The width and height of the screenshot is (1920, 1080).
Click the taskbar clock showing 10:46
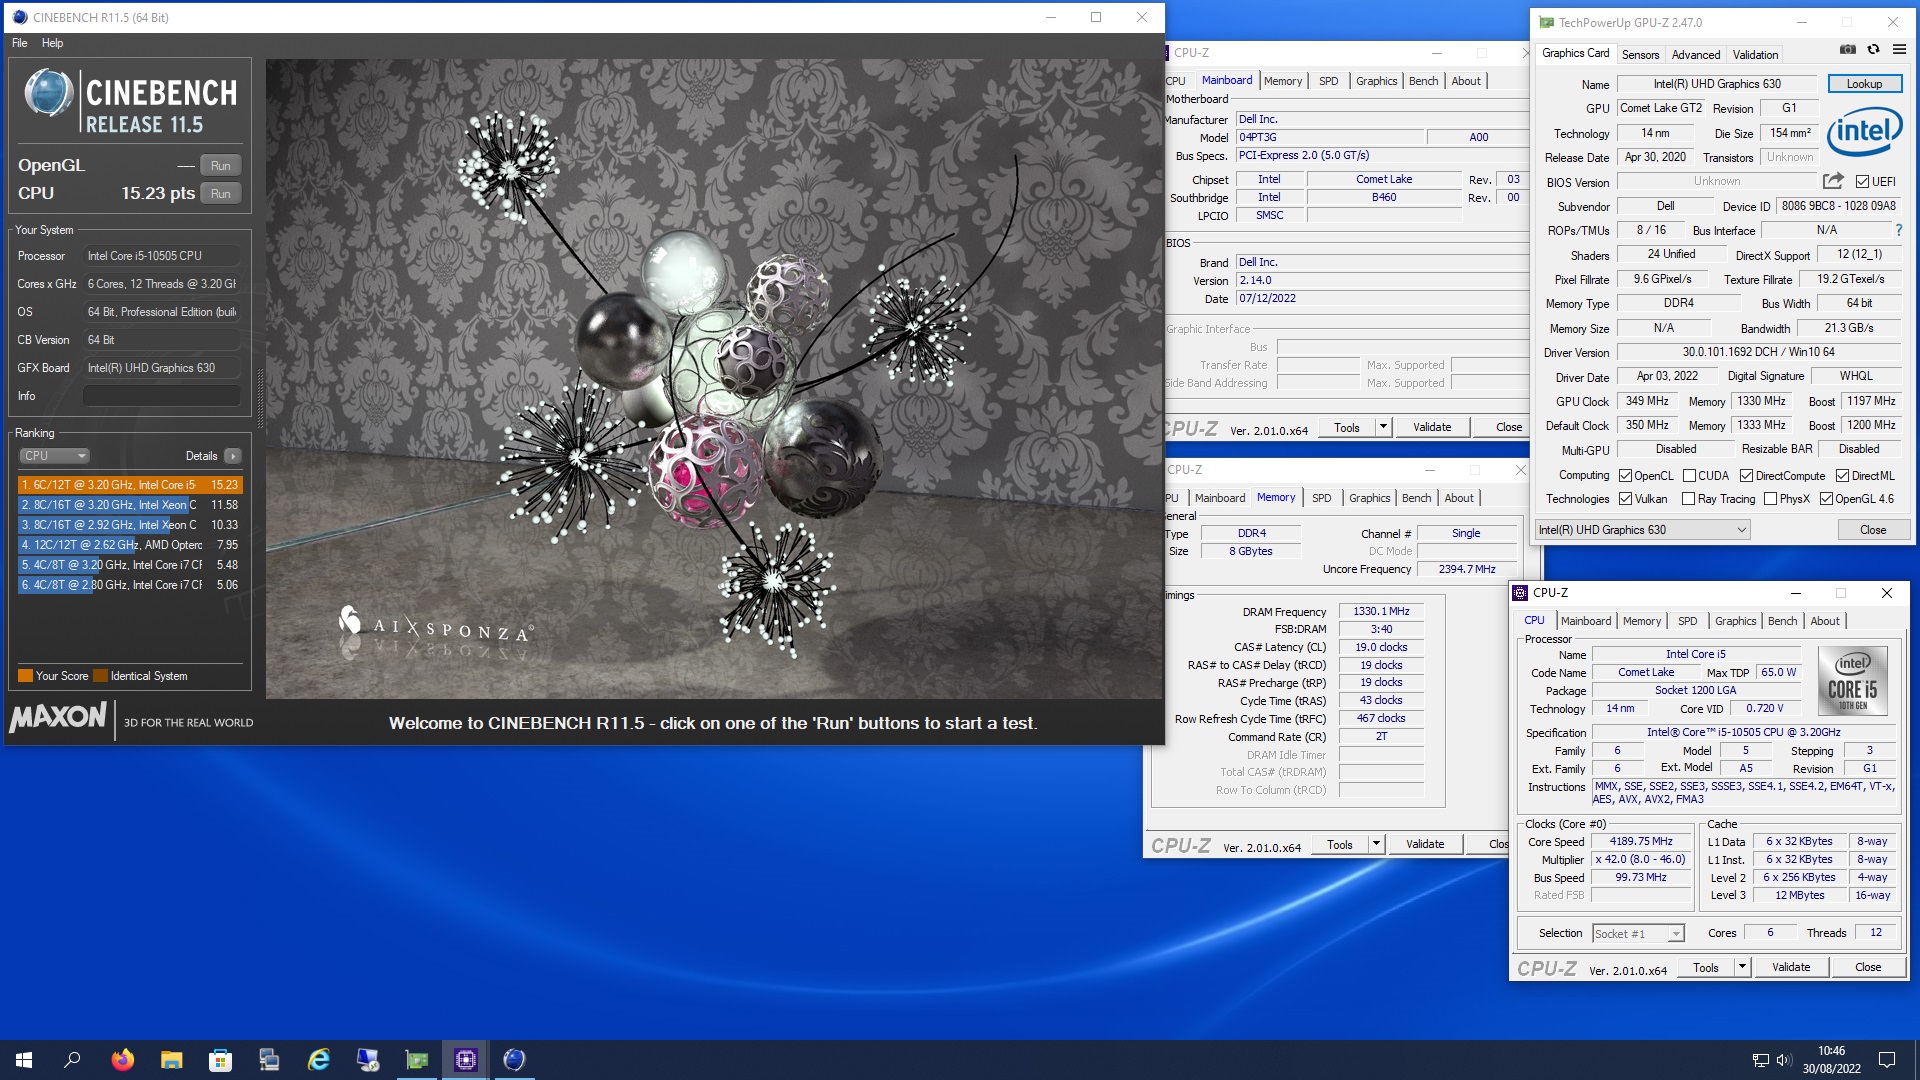pos(1831,1060)
